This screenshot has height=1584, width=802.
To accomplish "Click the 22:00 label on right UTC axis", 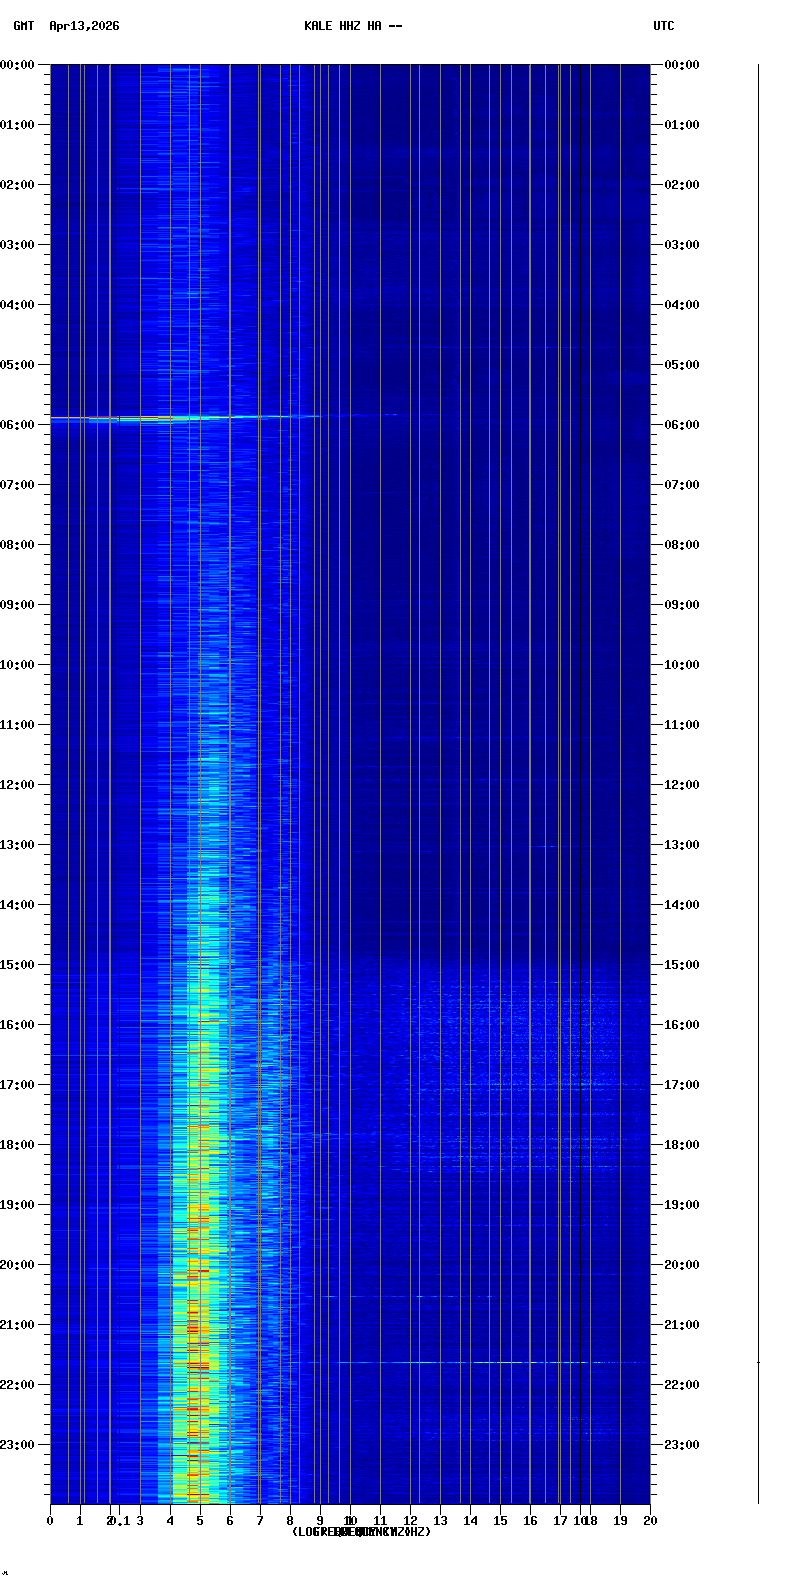I will click(x=682, y=1385).
